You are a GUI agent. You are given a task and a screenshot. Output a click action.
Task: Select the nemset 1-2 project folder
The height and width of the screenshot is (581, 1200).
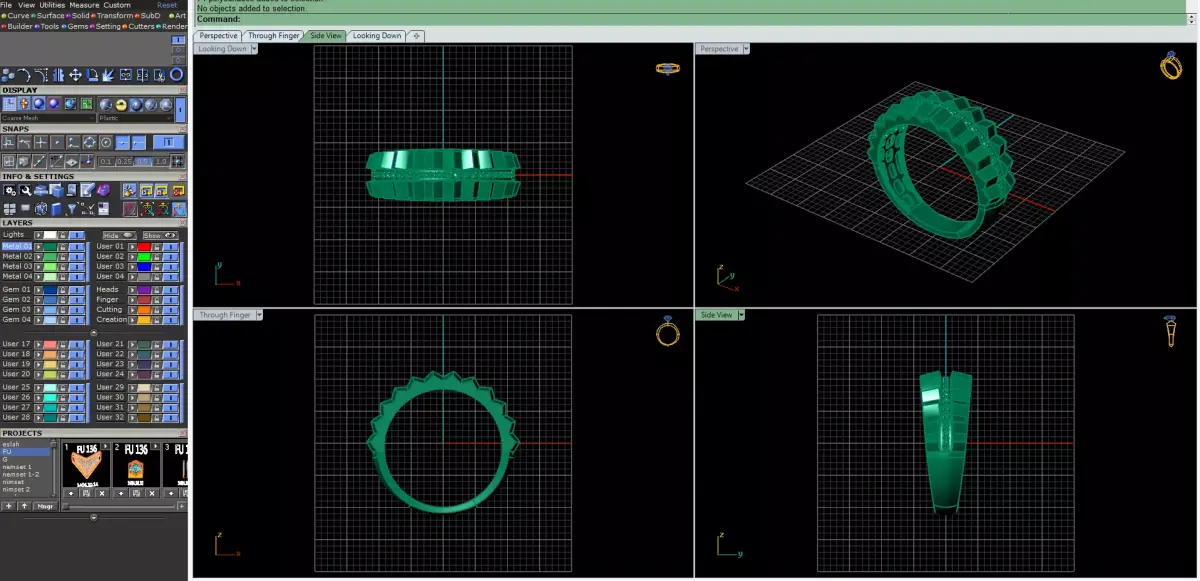click(x=21, y=475)
